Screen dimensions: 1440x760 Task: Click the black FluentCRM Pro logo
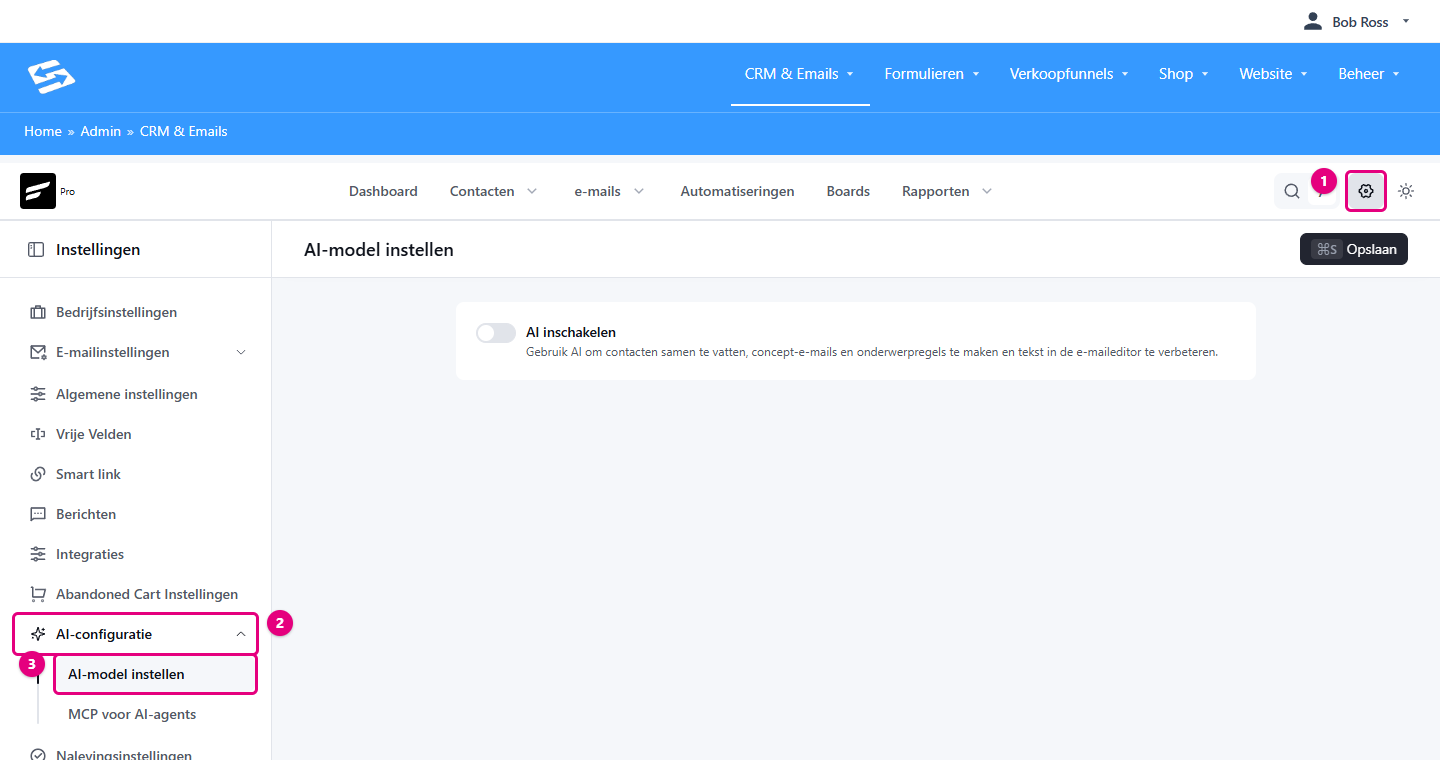[x=38, y=191]
